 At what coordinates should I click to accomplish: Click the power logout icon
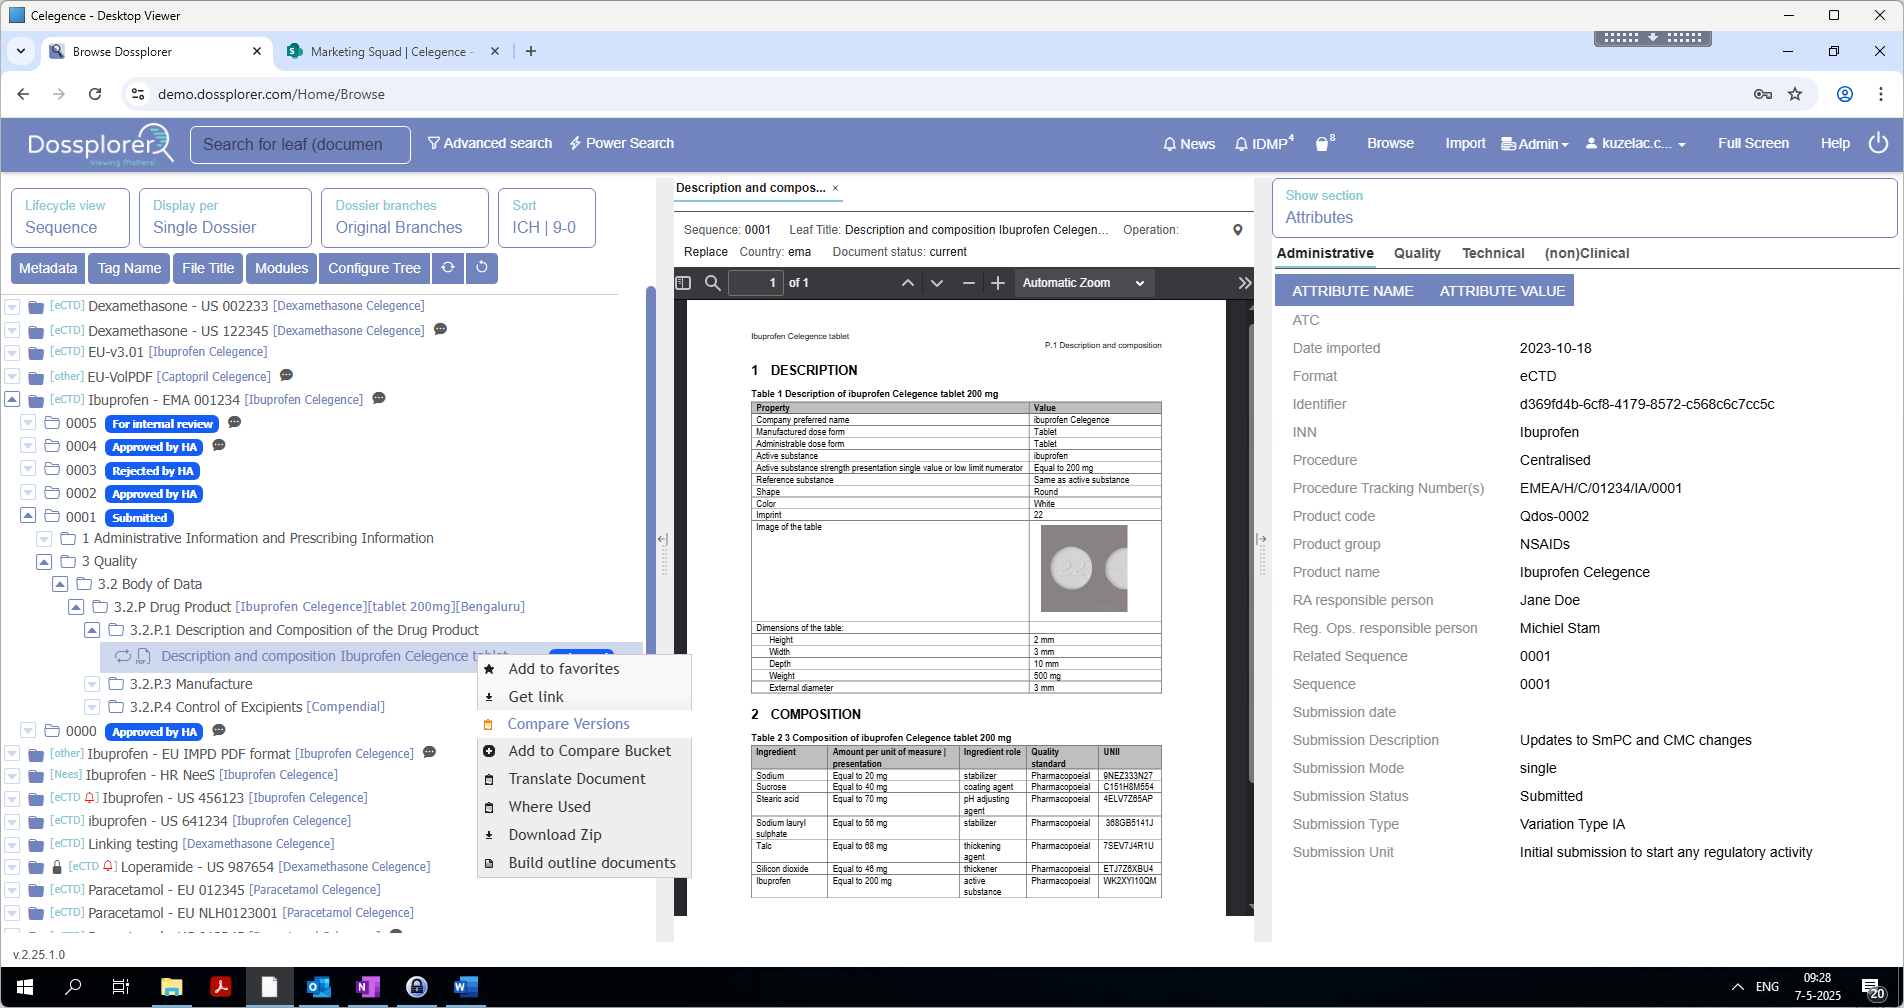coord(1878,143)
